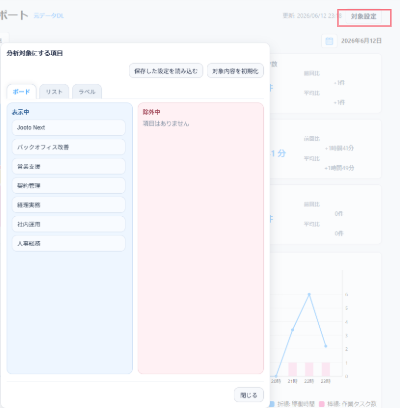The height and width of the screenshot is (408, 400).
Task: Switch to the ラベル tab
Action: 87,92
